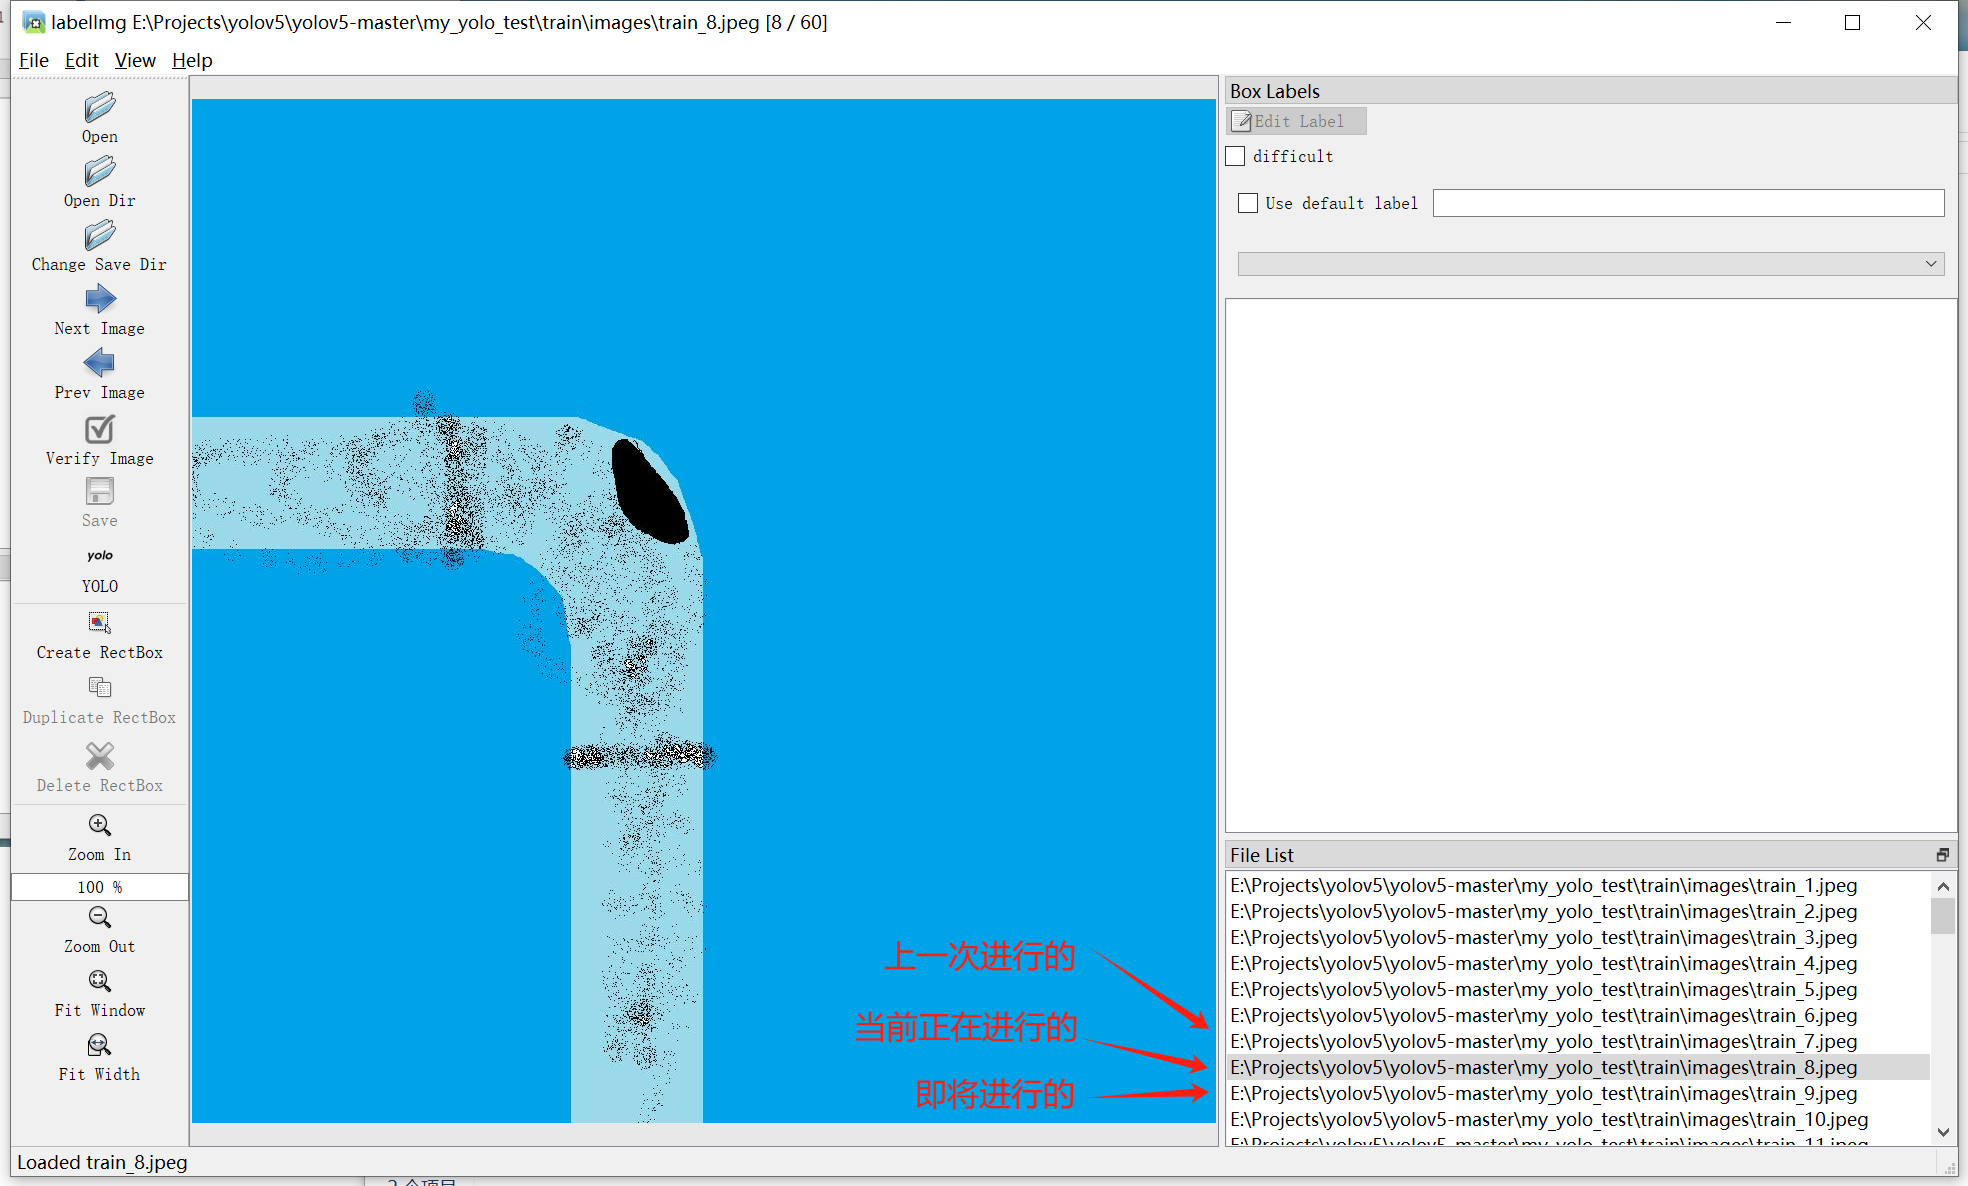Click the Fit Window icon
Image resolution: width=1968 pixels, height=1186 pixels.
pyautogui.click(x=99, y=981)
